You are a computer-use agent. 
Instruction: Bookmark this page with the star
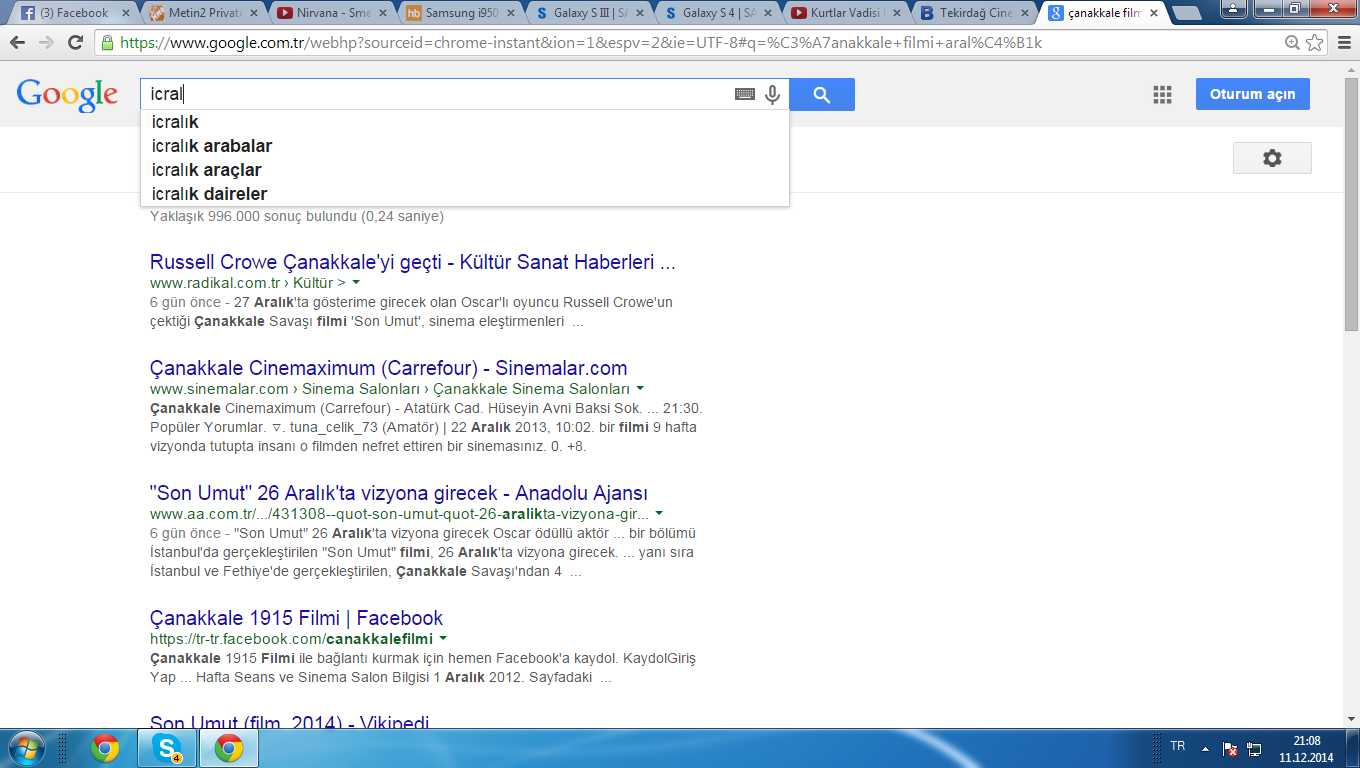1315,43
